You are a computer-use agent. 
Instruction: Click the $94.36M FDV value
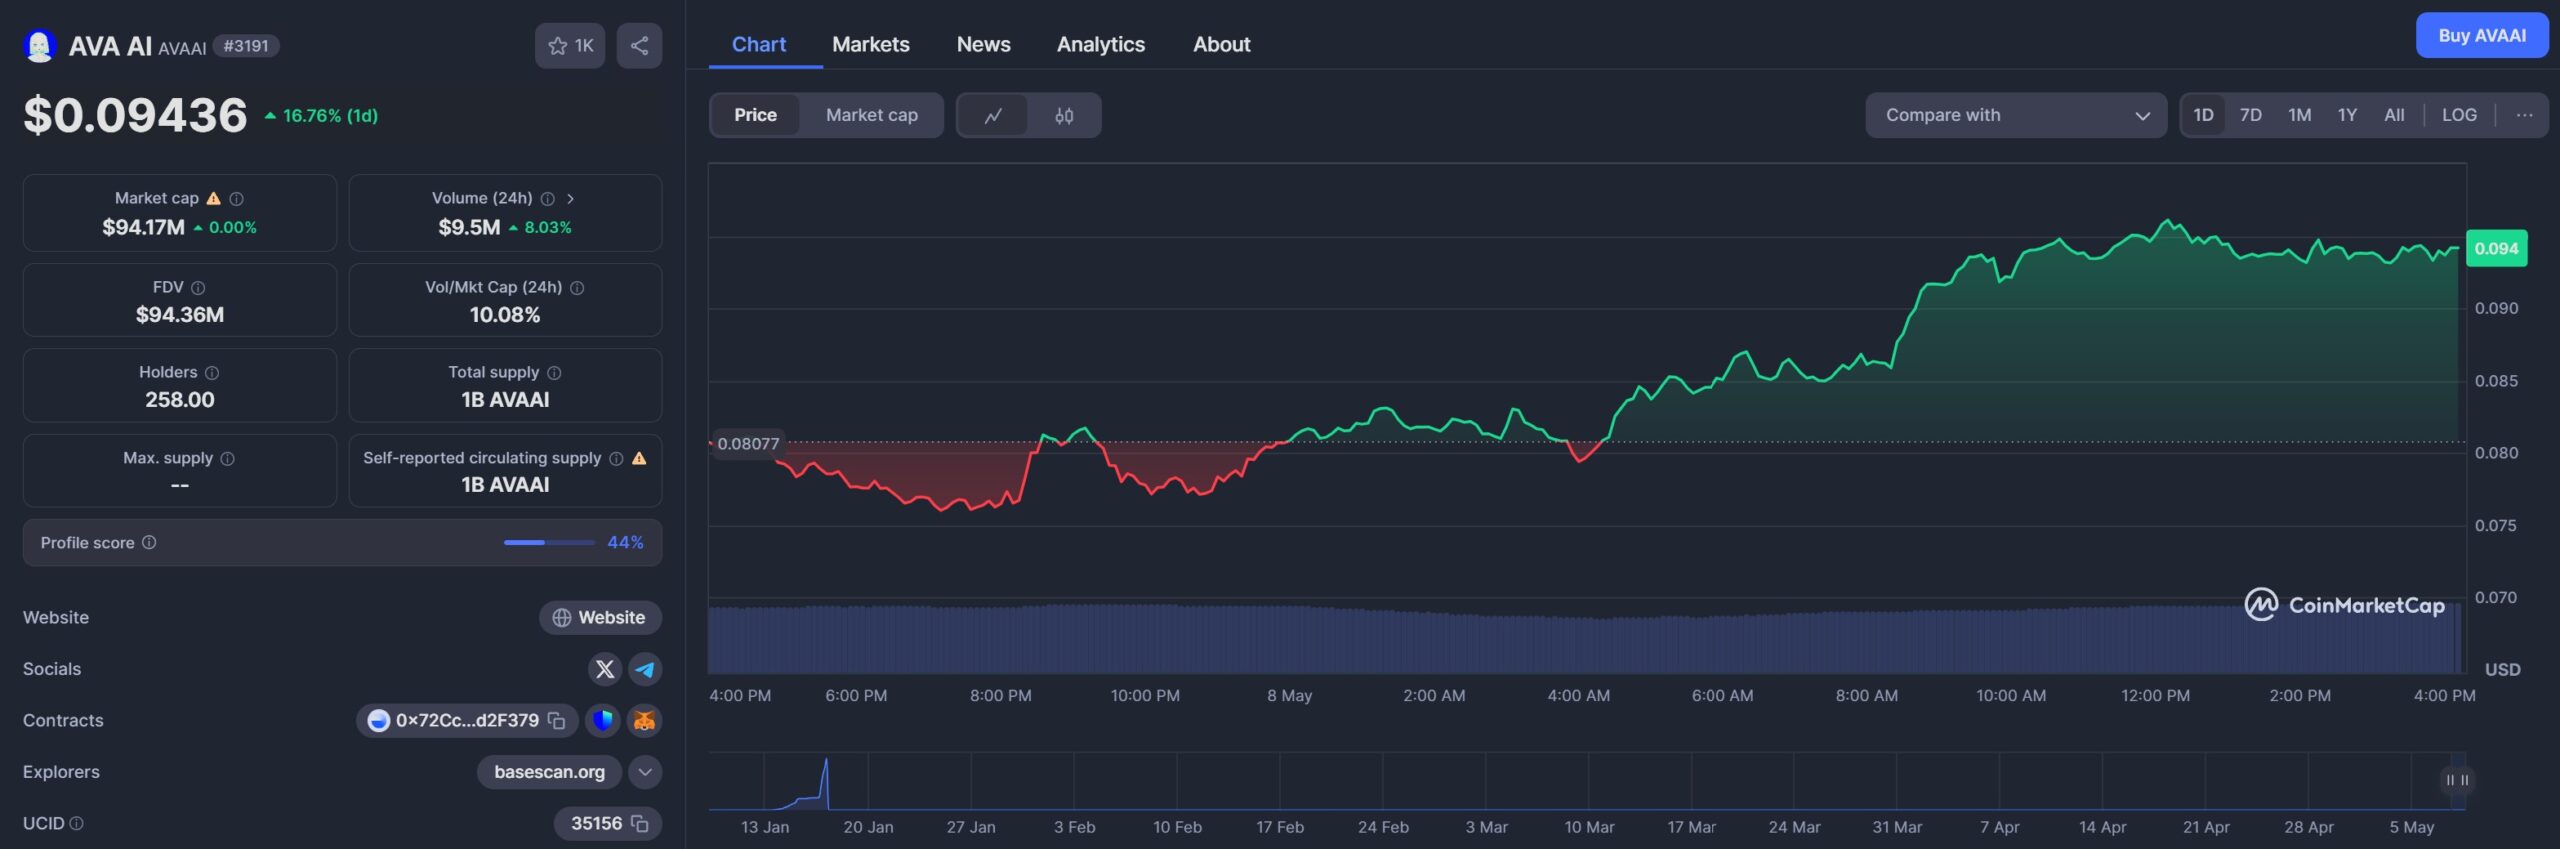[180, 315]
